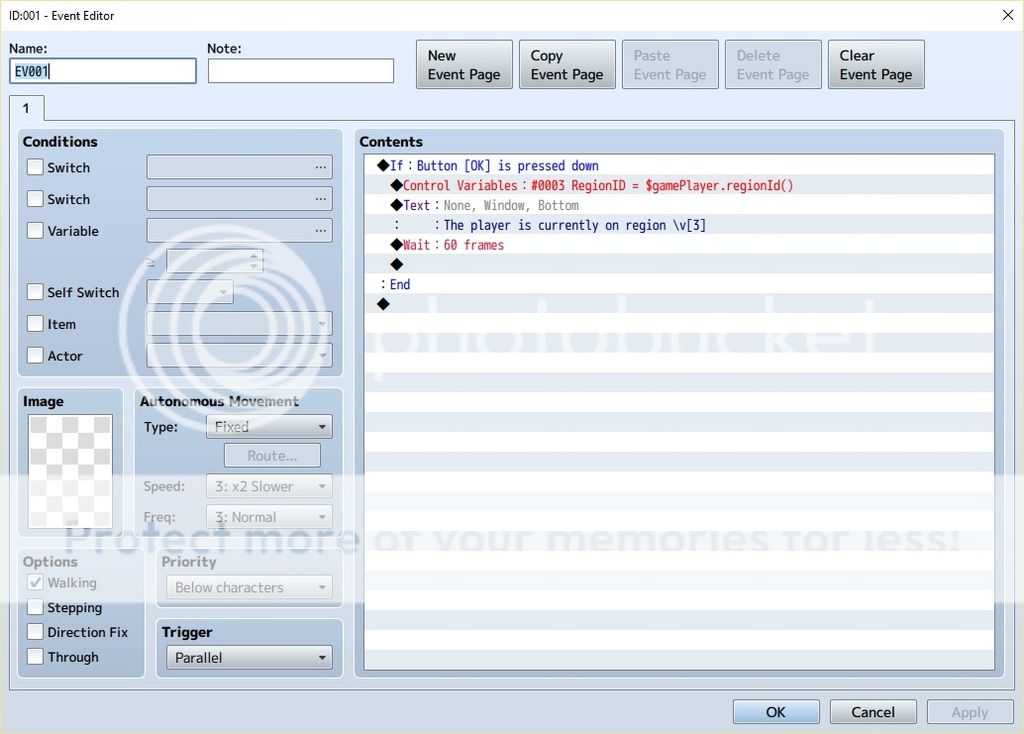Tick the Variable condition checkbox
This screenshot has width=1024, height=734.
(36, 231)
